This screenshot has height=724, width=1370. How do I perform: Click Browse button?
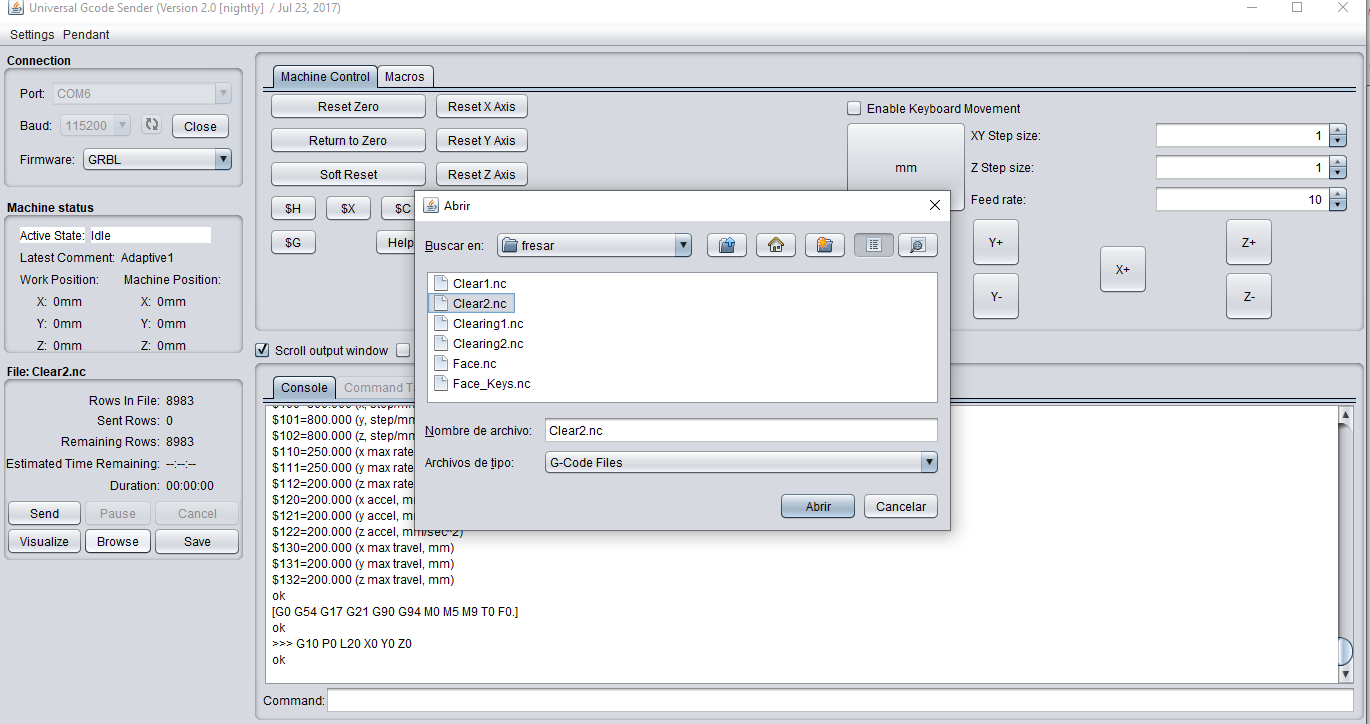coord(118,541)
